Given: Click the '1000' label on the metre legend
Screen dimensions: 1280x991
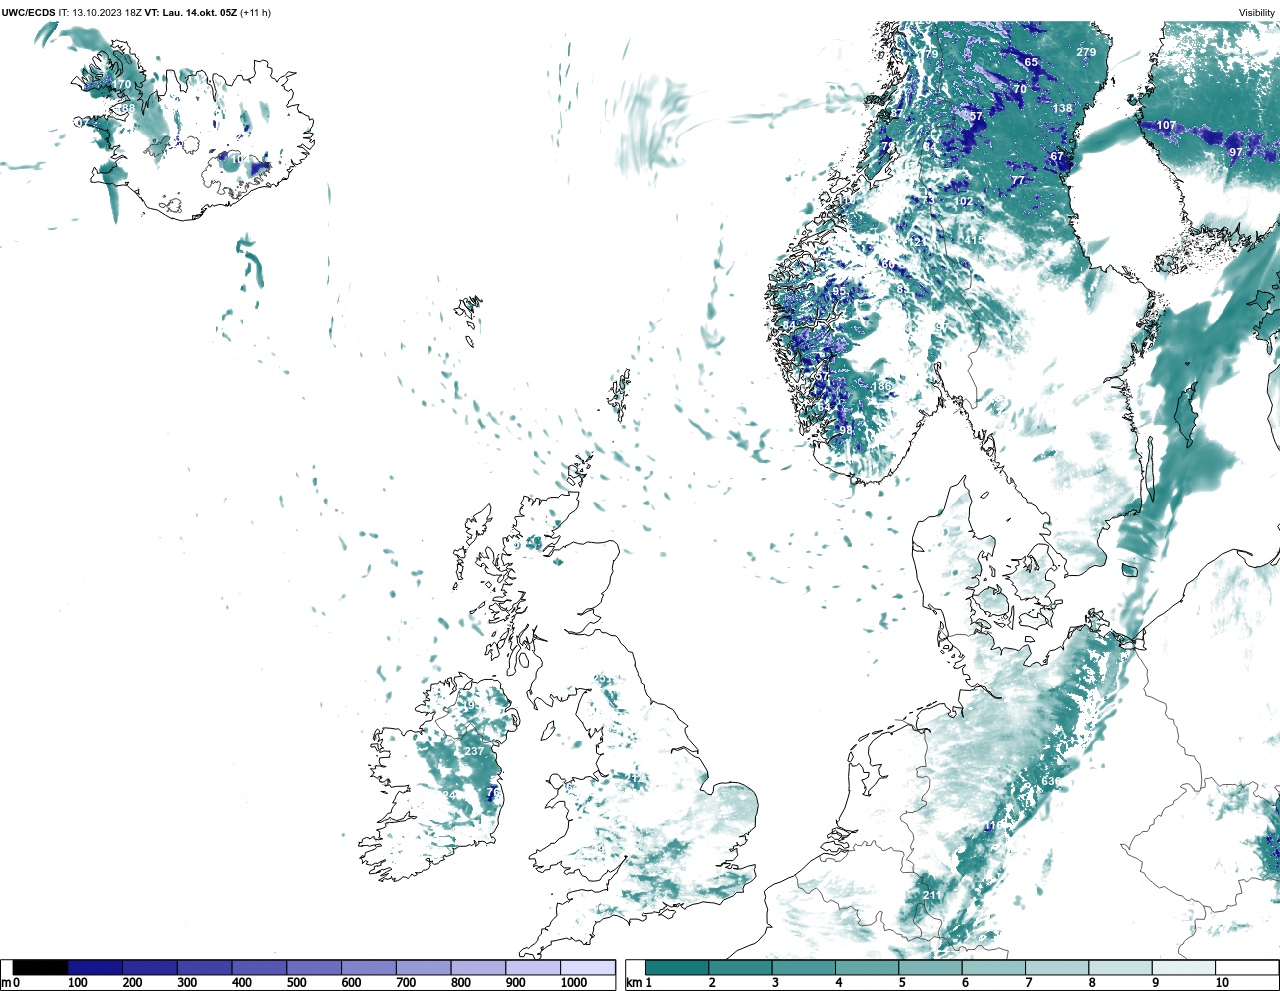Looking at the screenshot, I should 574,983.
